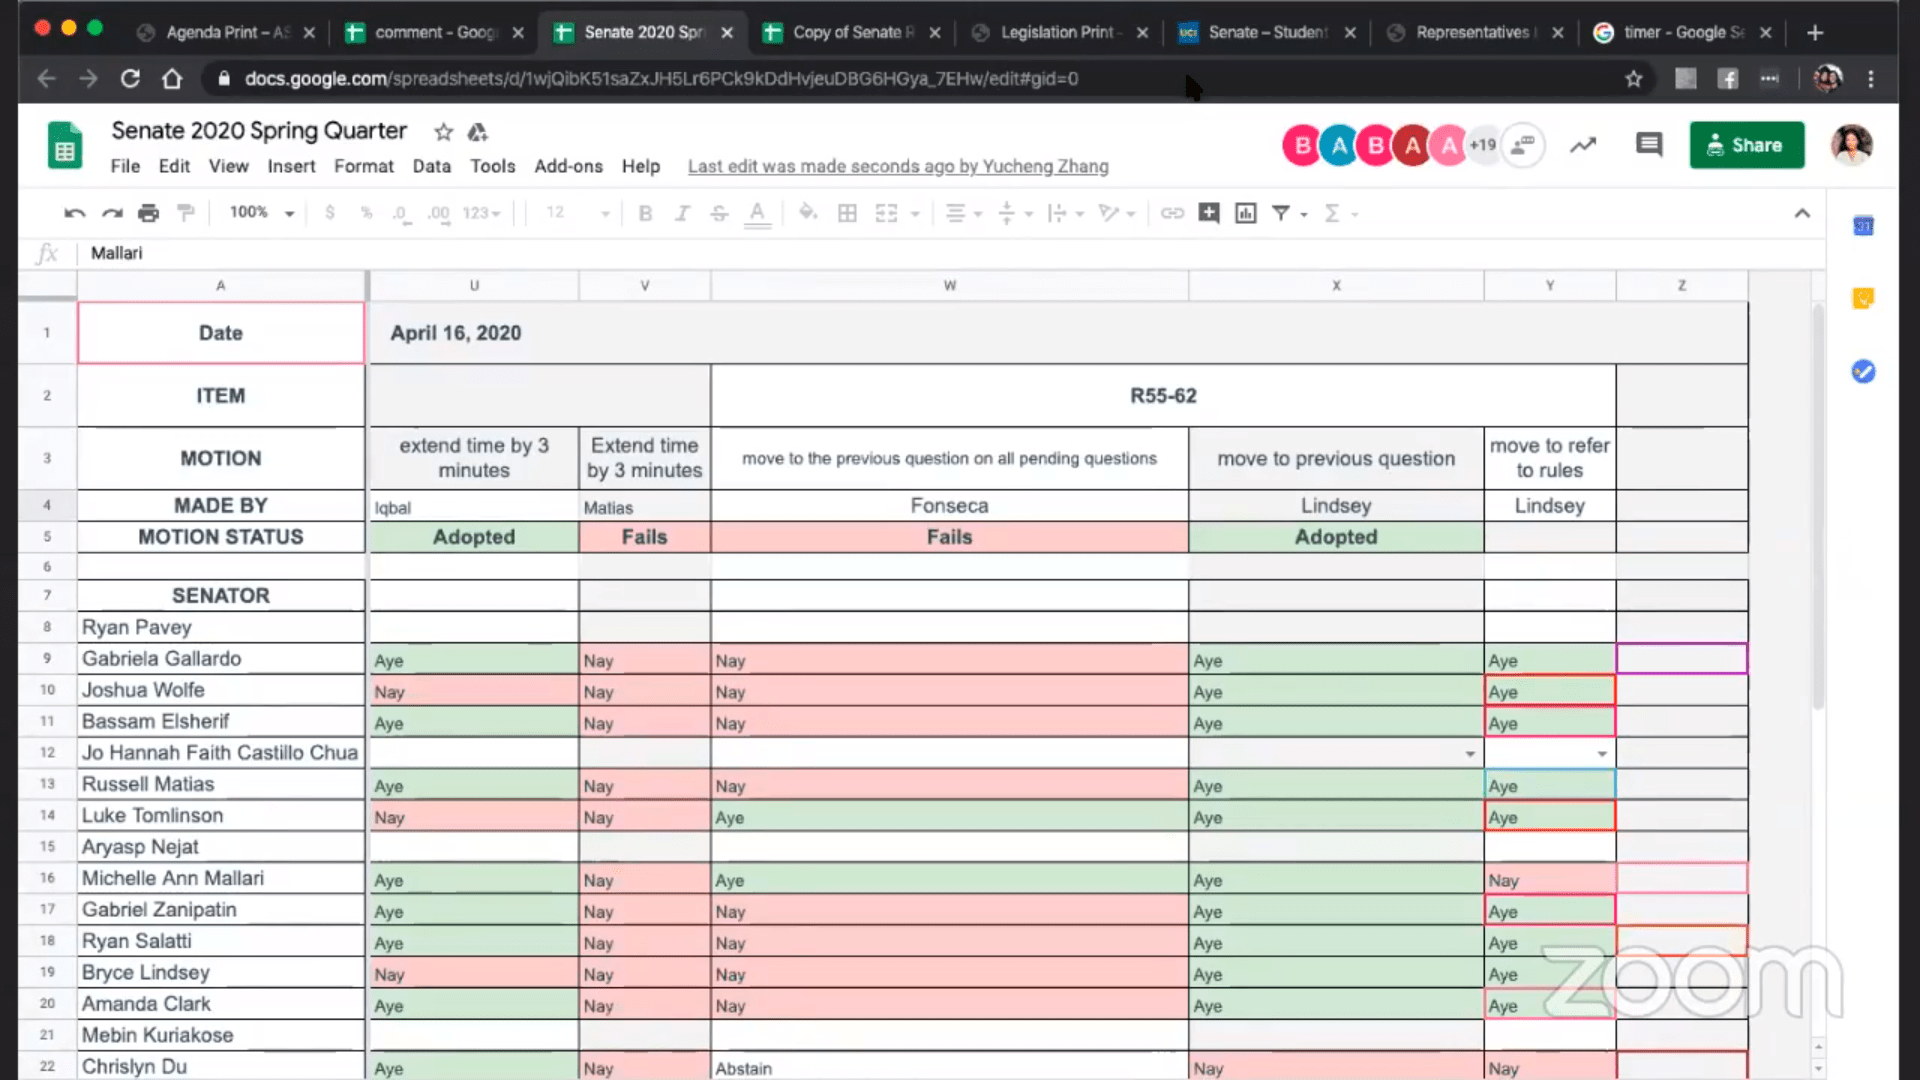This screenshot has height=1080, width=1920.
Task: Toggle bold formatting
Action: pyautogui.click(x=645, y=213)
